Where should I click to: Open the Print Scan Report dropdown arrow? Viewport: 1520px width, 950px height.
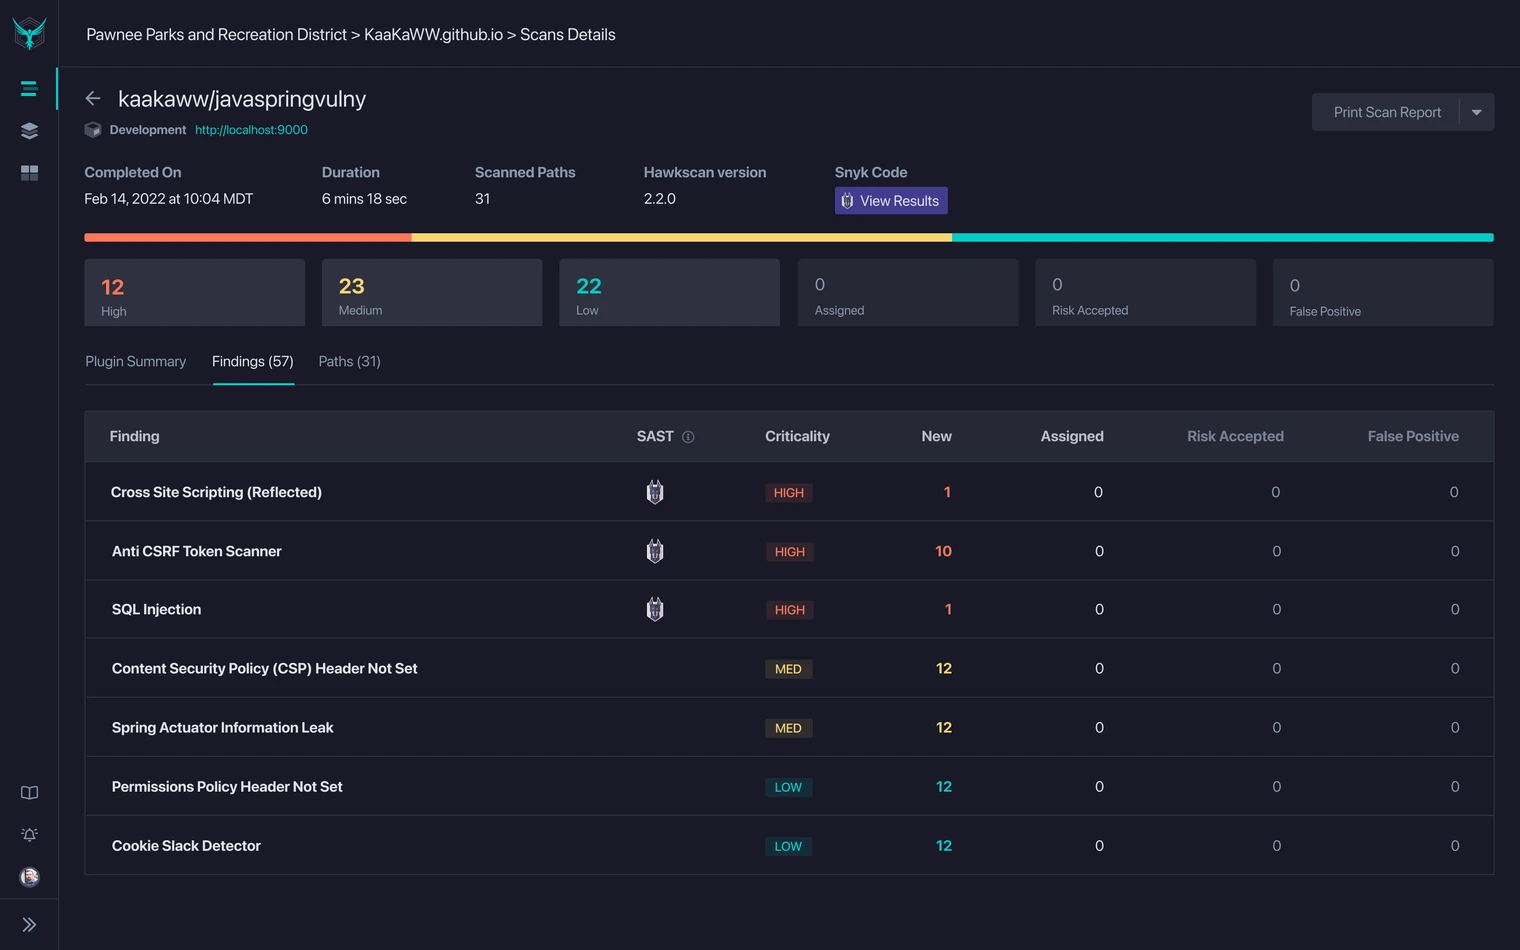pyautogui.click(x=1477, y=111)
